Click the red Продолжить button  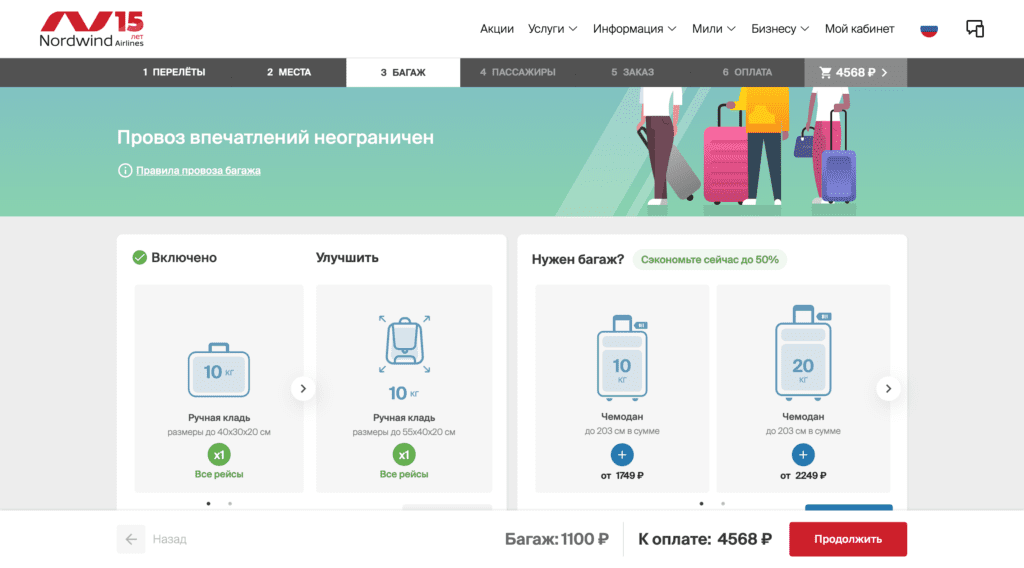click(x=848, y=539)
